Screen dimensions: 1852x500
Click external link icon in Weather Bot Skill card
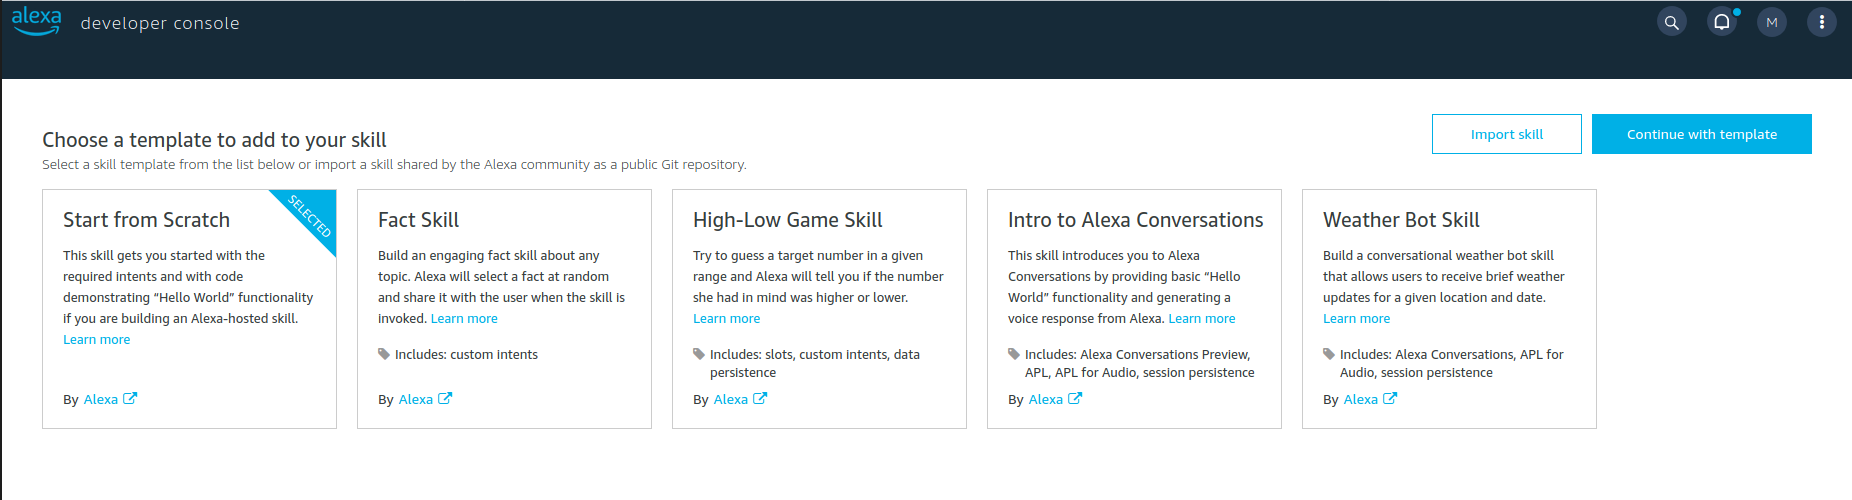click(x=1390, y=398)
